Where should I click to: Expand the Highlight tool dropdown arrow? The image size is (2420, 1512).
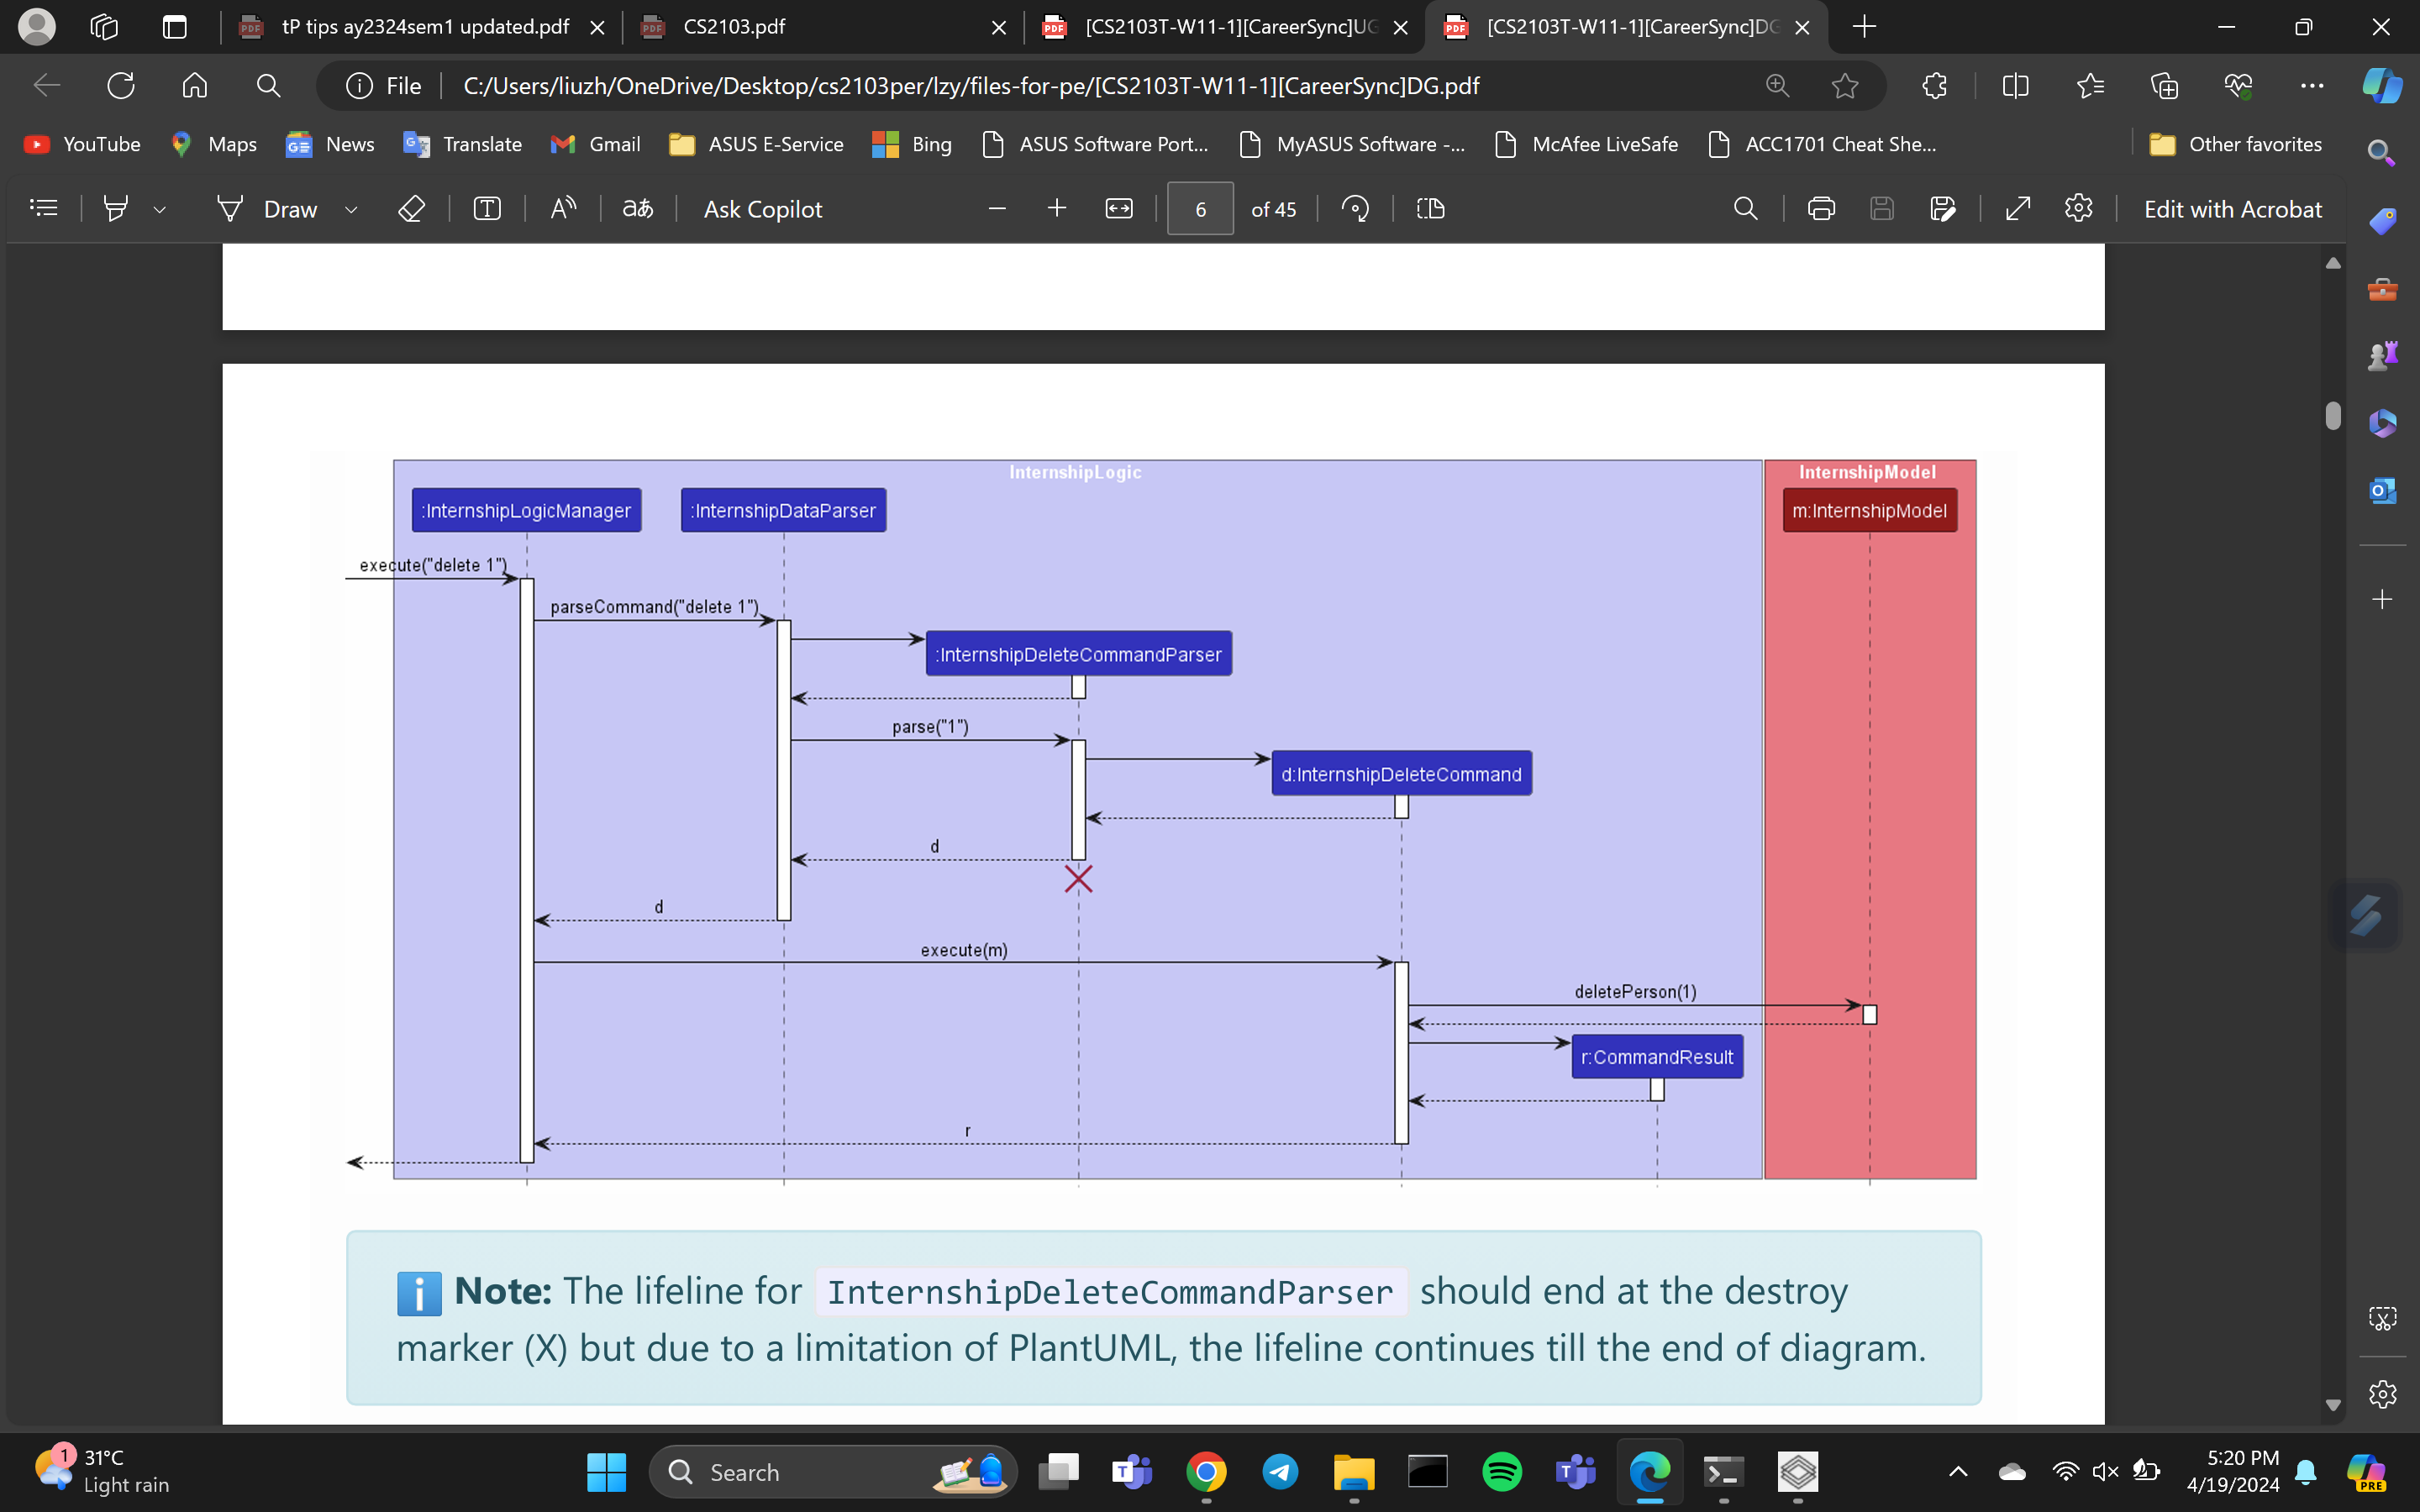(x=160, y=210)
